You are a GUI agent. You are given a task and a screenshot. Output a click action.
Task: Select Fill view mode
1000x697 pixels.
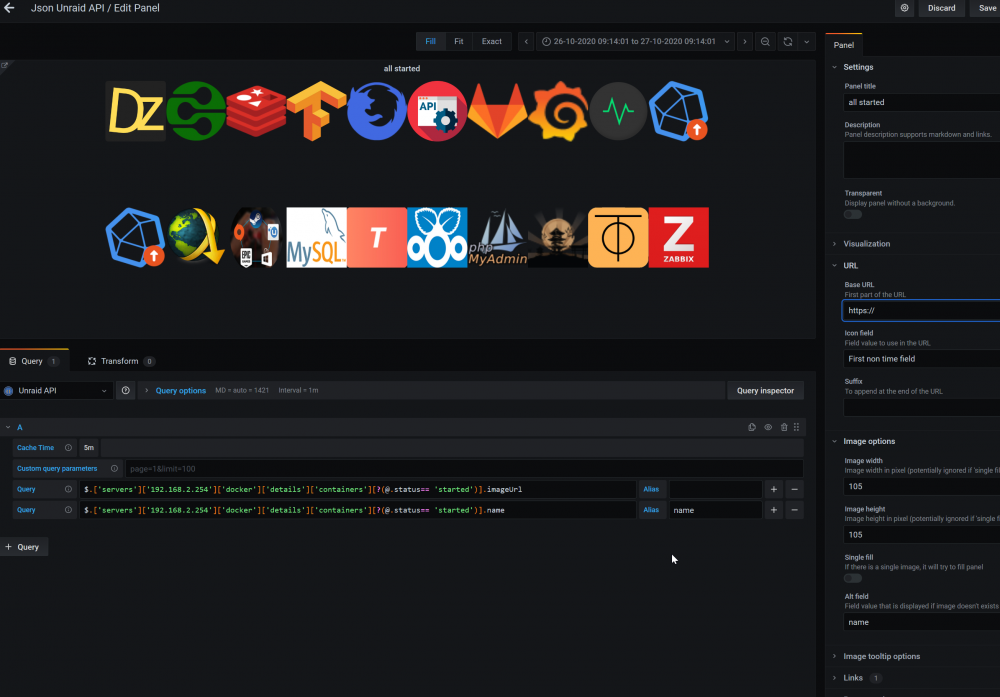[430, 41]
